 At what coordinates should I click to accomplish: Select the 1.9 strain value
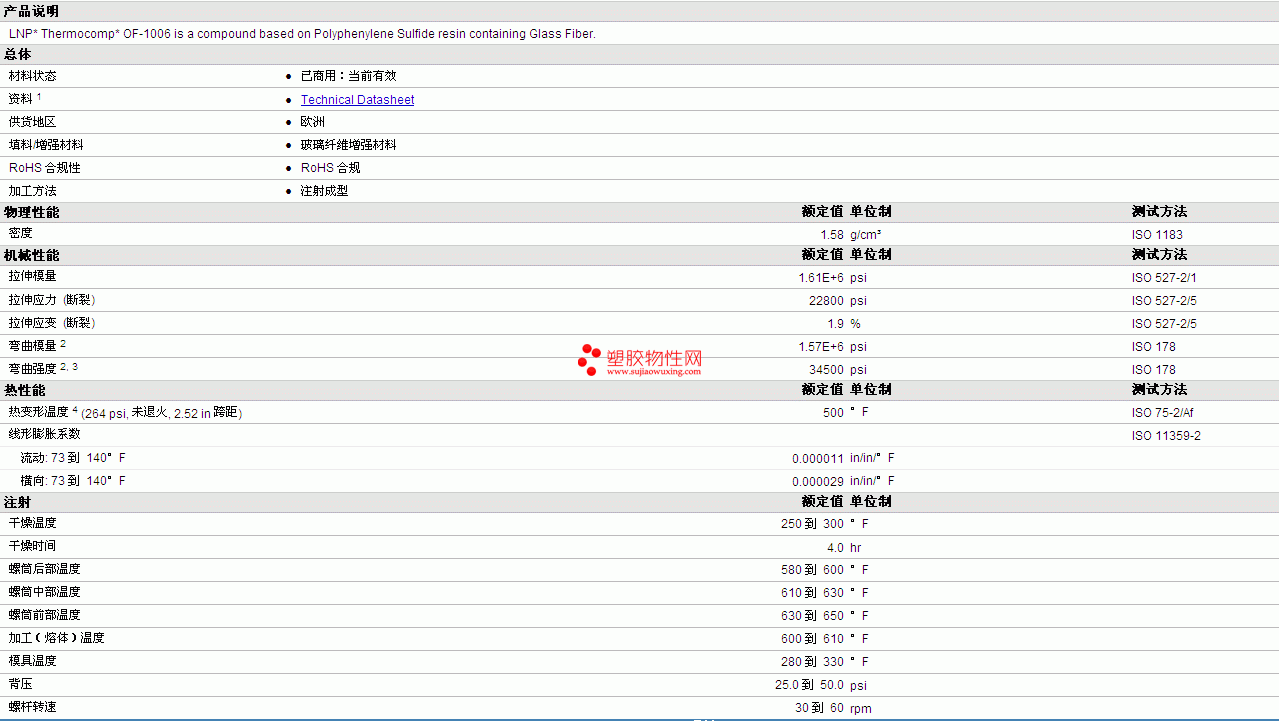pos(835,324)
